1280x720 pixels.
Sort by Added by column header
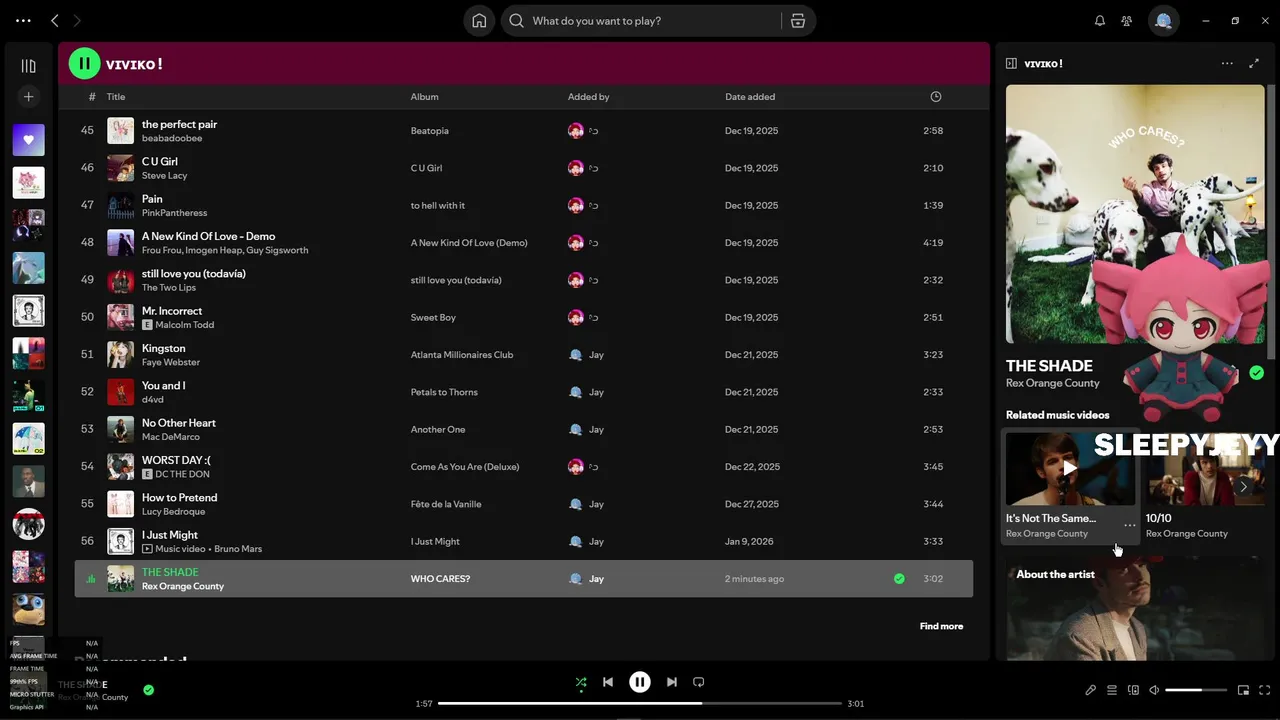click(588, 97)
